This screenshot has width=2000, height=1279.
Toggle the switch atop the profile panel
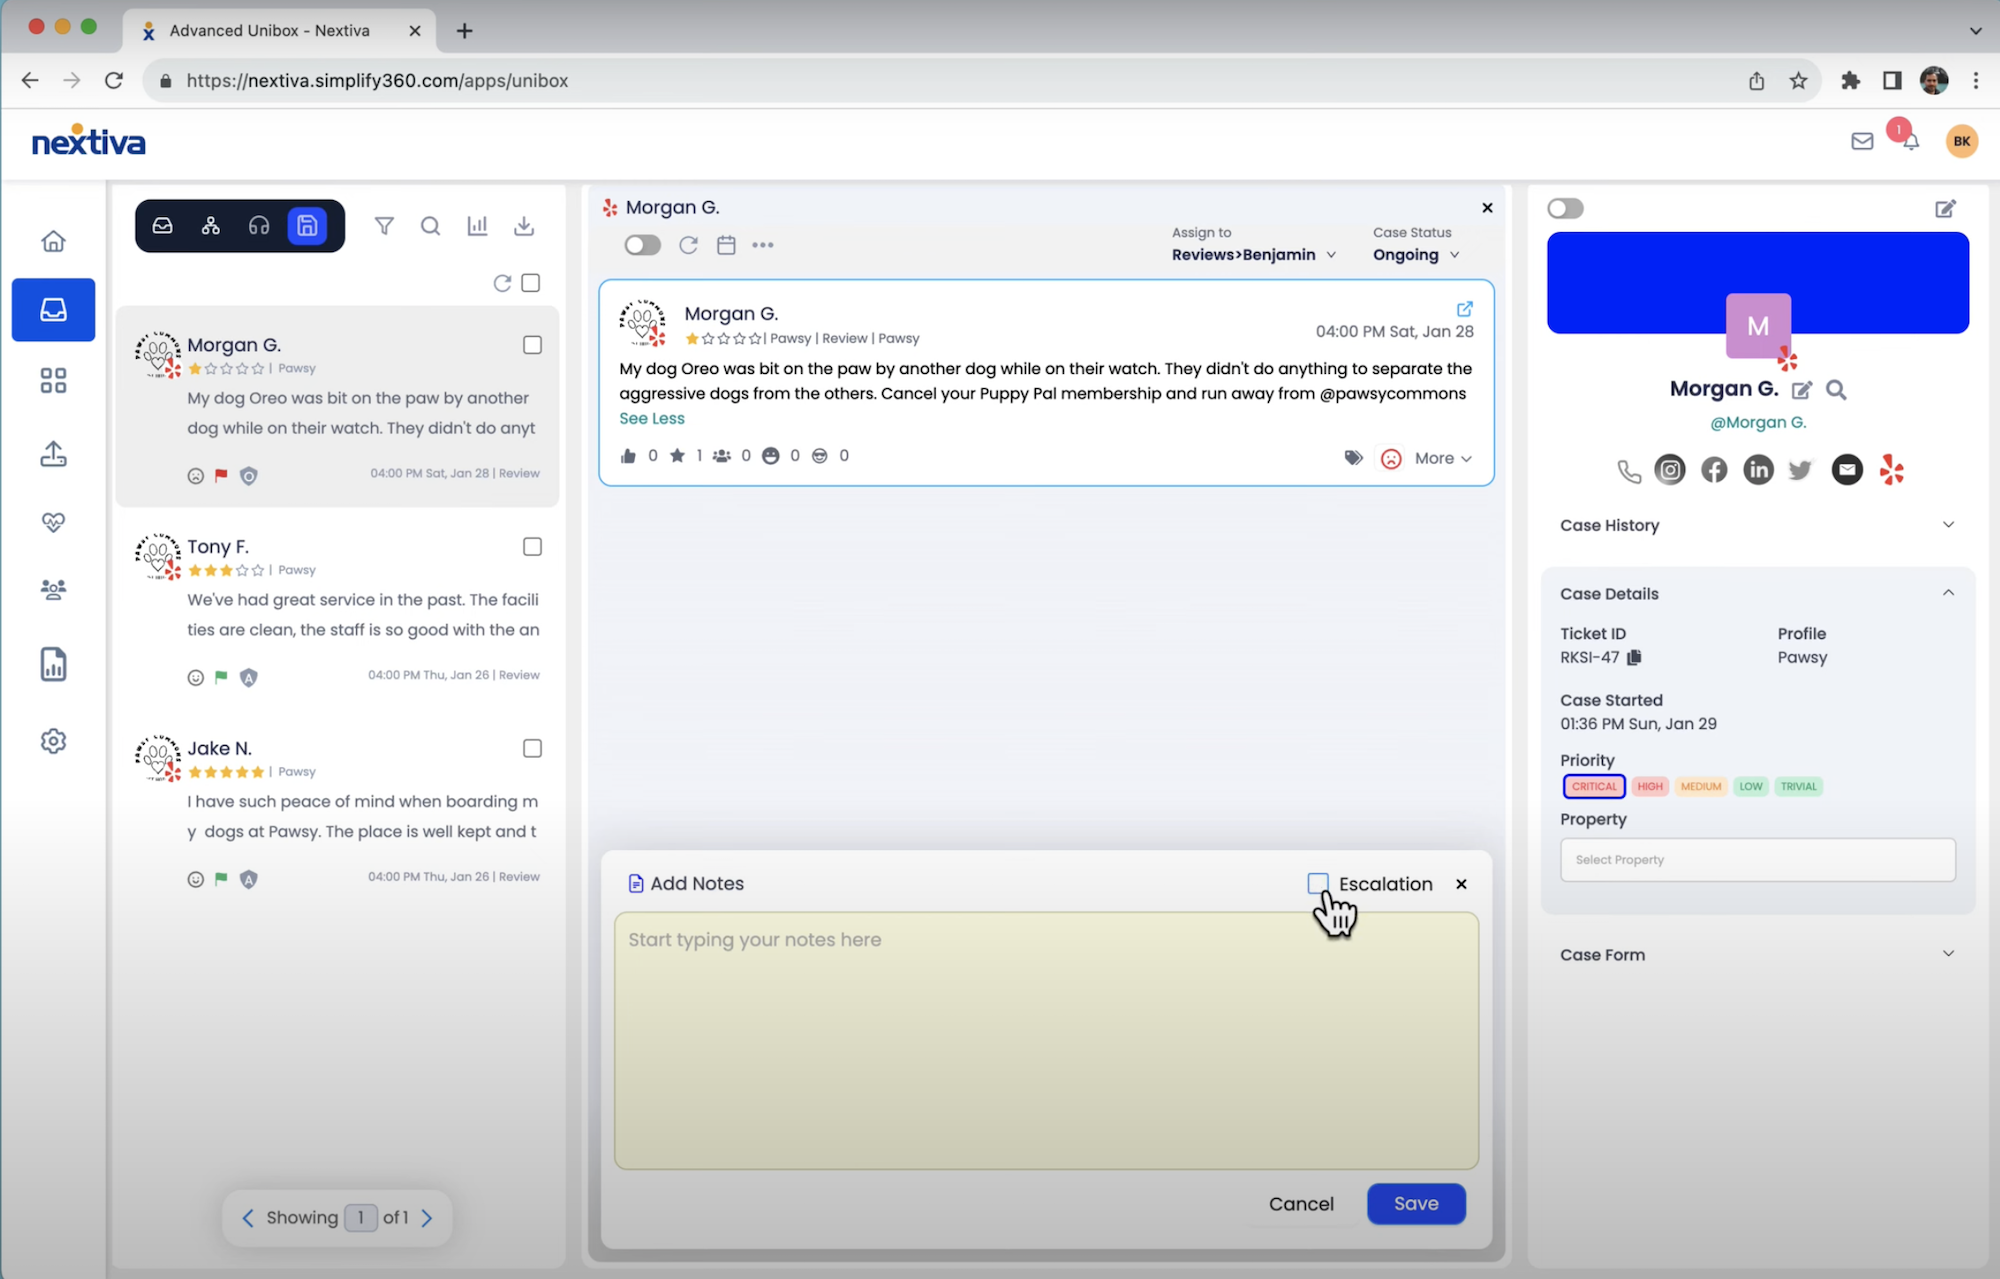[x=1565, y=208]
